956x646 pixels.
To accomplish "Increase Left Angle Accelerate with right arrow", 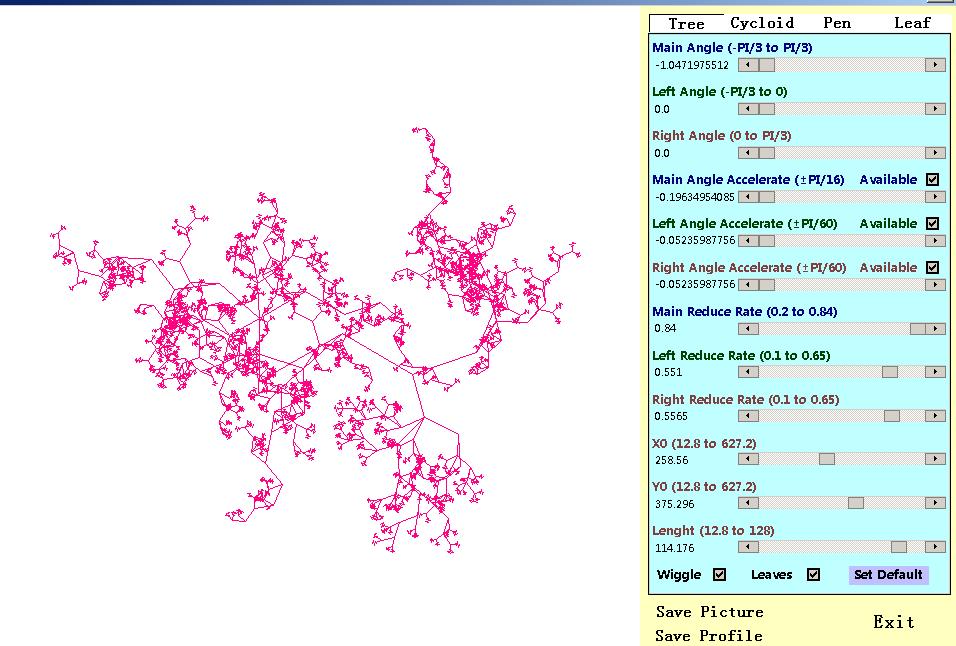I will pyautogui.click(x=935, y=241).
